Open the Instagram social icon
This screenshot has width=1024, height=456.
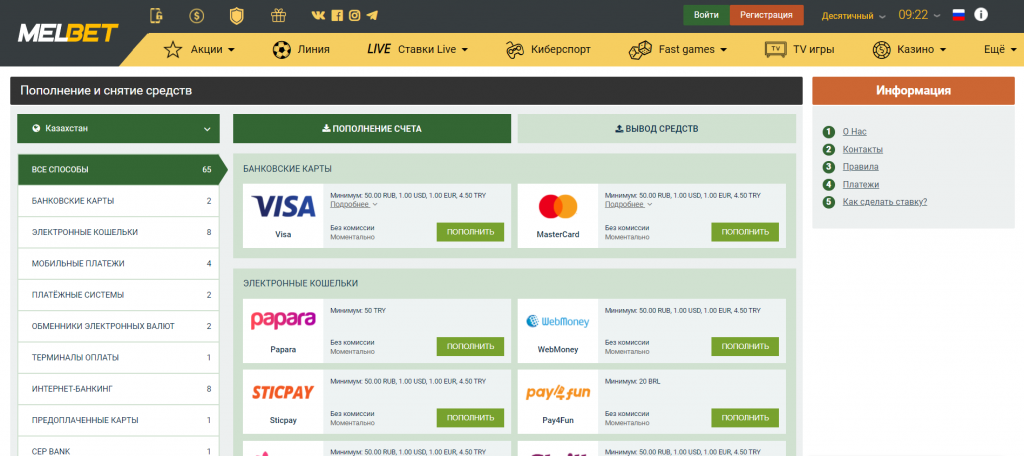pos(355,15)
